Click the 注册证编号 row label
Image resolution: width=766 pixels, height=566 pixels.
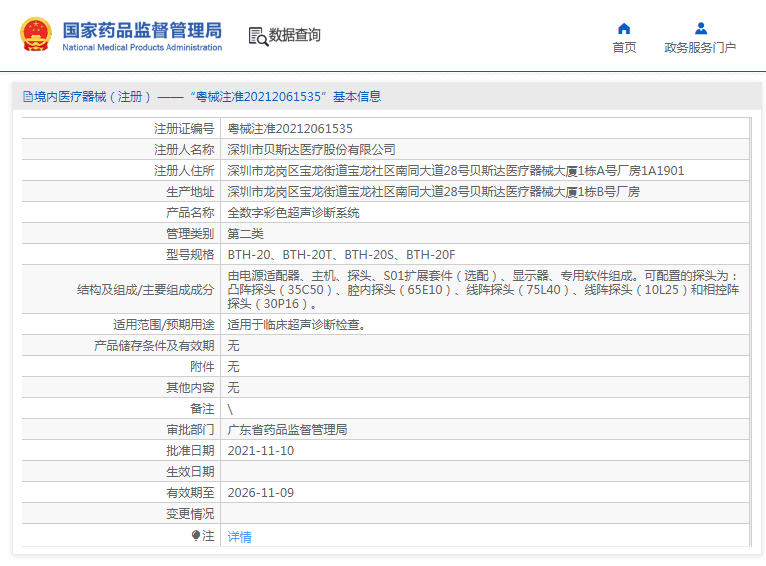click(184, 128)
